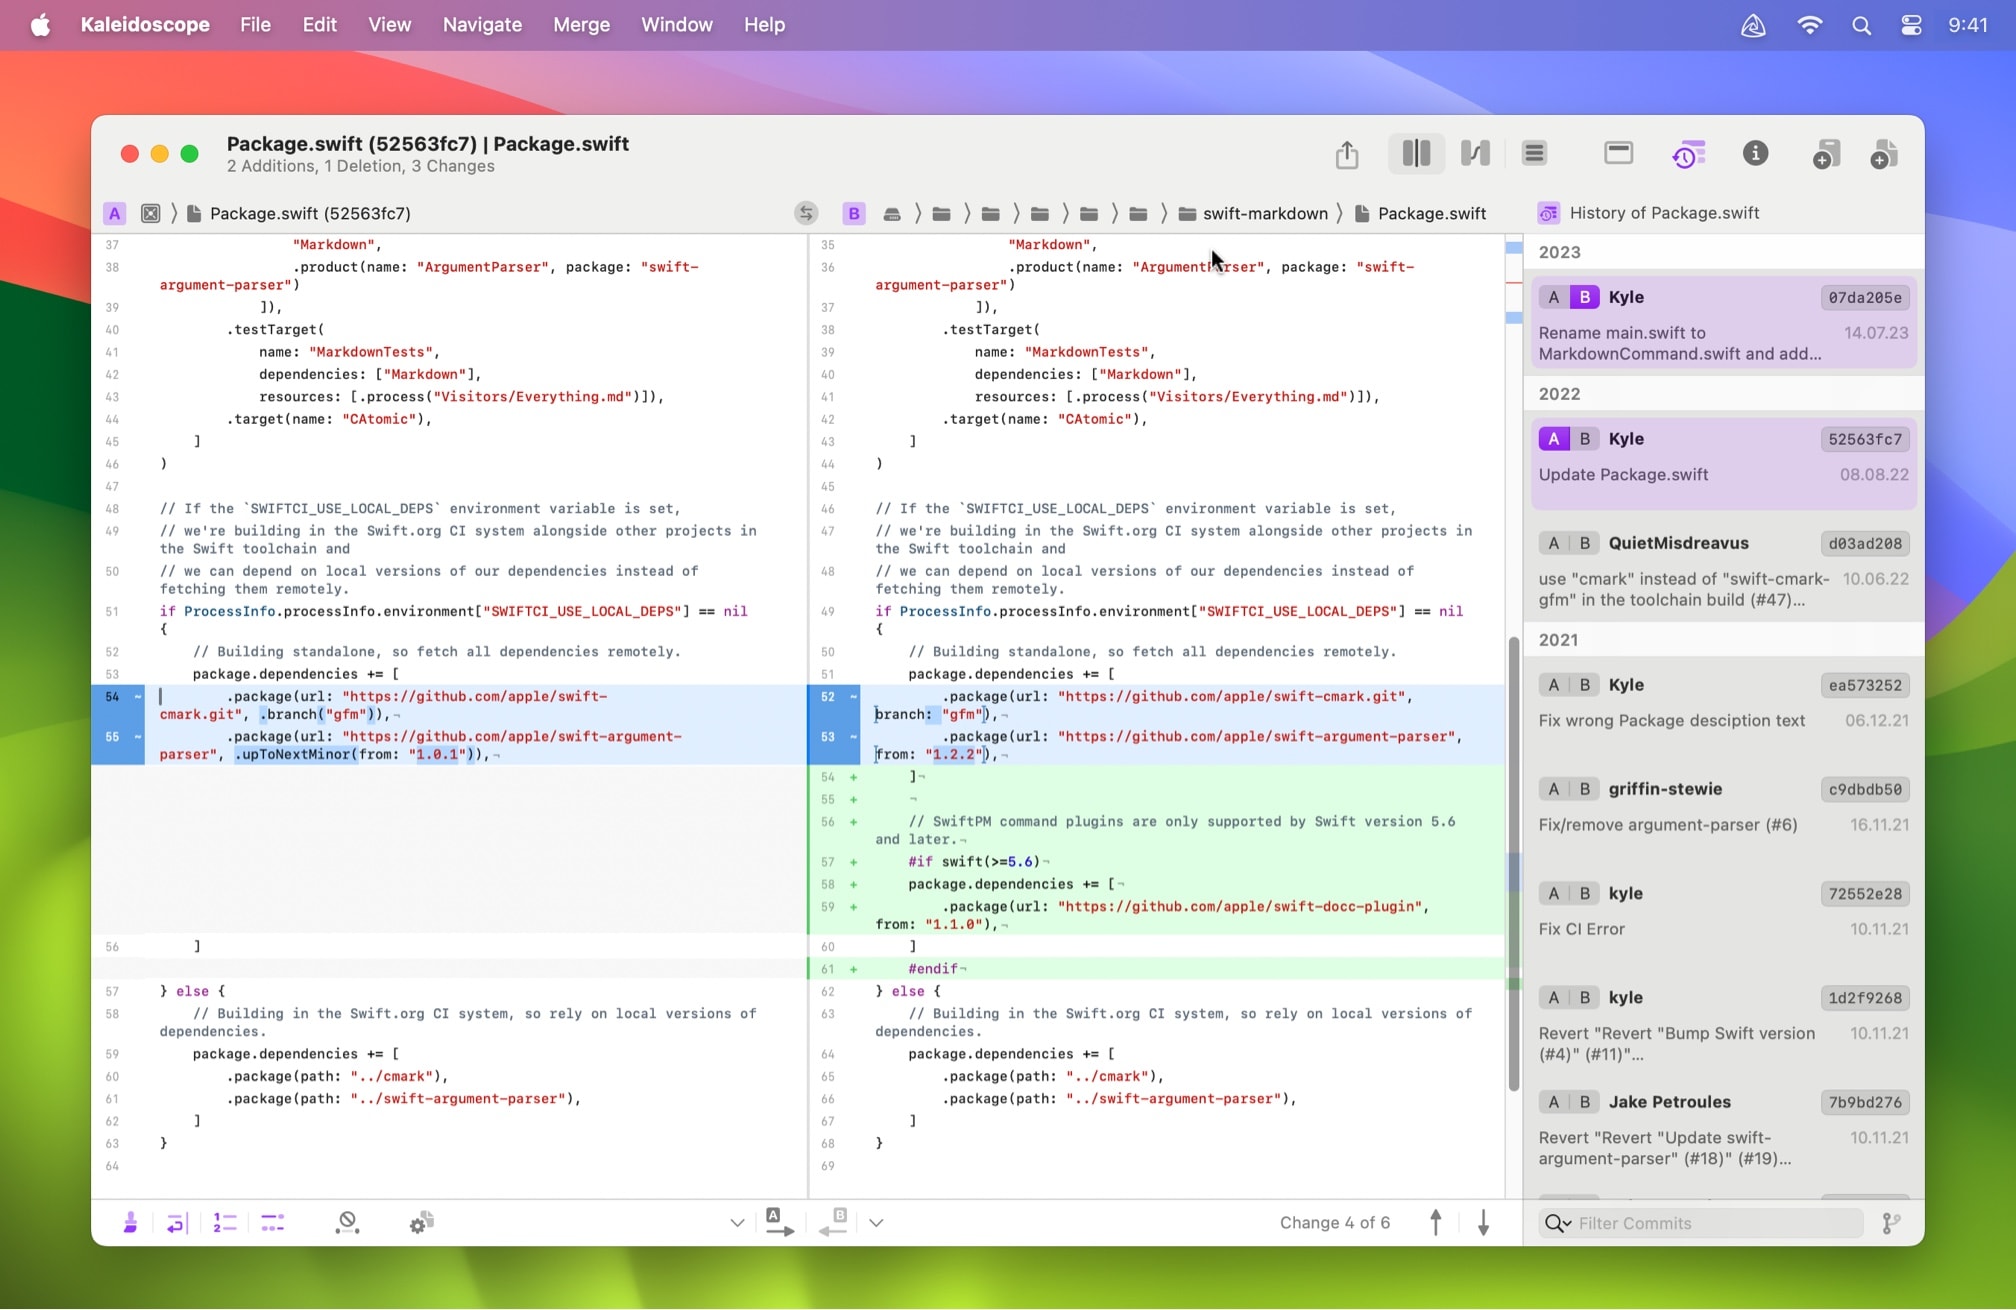This screenshot has width=2016, height=1310.
Task: Open the Merge menu
Action: [x=581, y=25]
